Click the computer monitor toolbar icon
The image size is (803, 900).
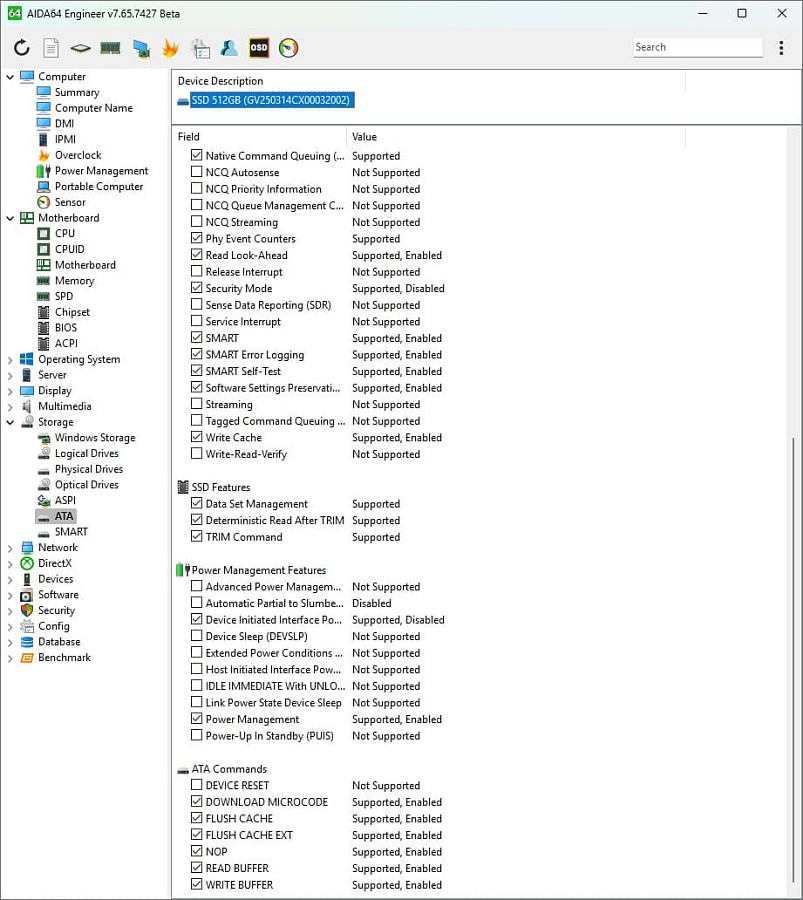tap(141, 48)
